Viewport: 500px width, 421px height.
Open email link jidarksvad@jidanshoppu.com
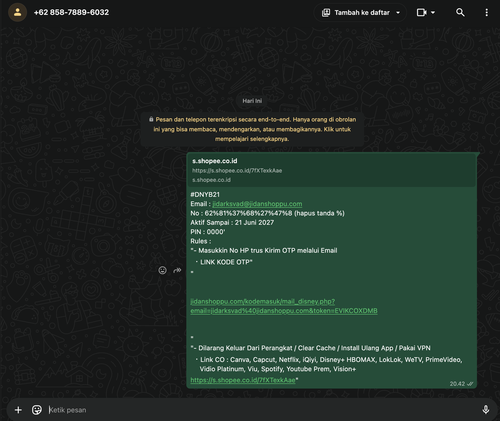[257, 204]
